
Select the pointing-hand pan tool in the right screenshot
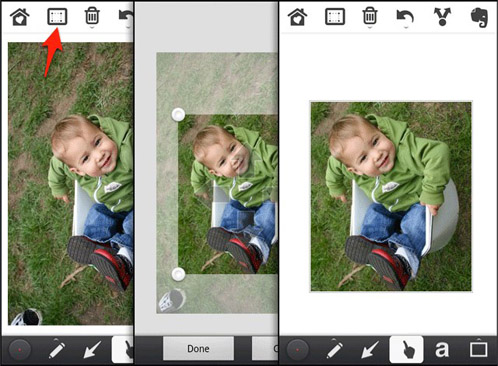point(406,349)
